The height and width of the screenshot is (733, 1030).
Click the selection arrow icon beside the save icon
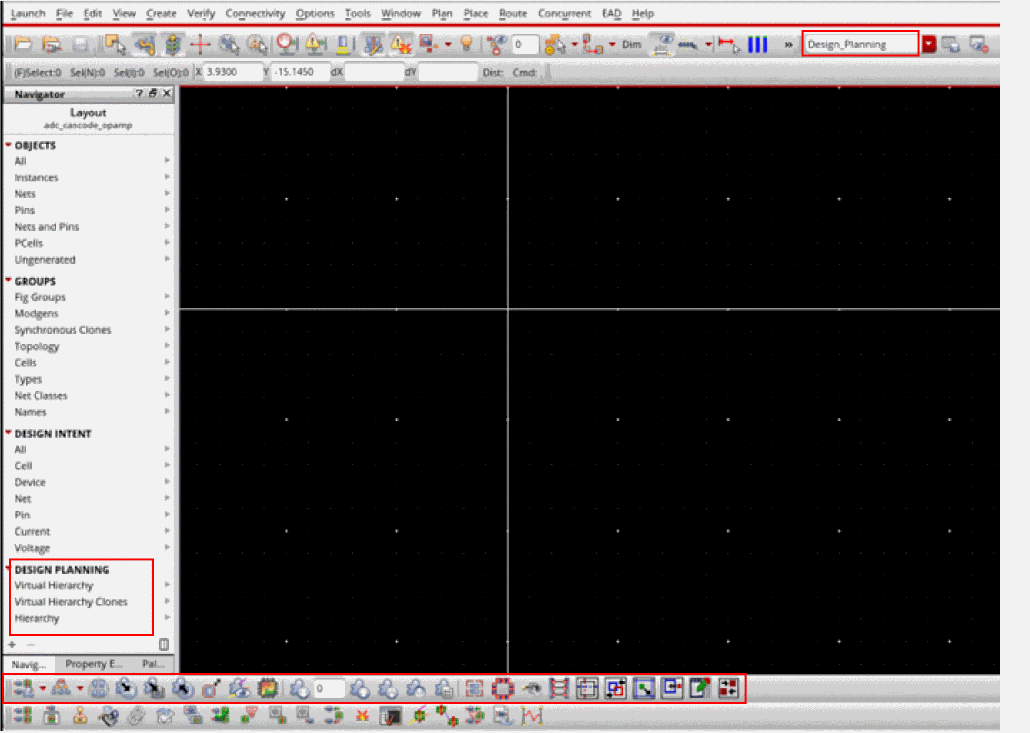[115, 44]
